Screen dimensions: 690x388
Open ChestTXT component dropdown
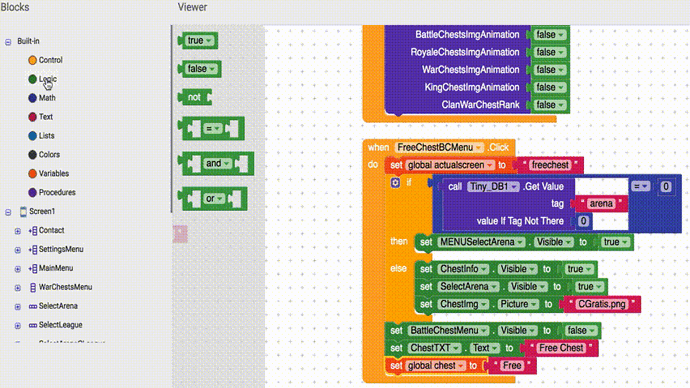(x=434, y=348)
